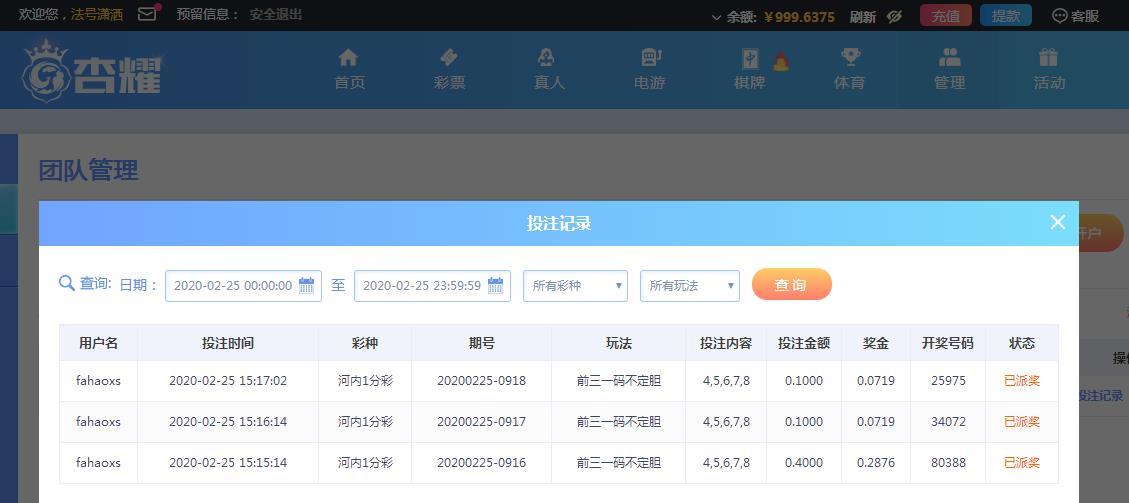The width and height of the screenshot is (1129, 503).
Task: Click 刷新 to refresh balance
Action: (x=862, y=17)
